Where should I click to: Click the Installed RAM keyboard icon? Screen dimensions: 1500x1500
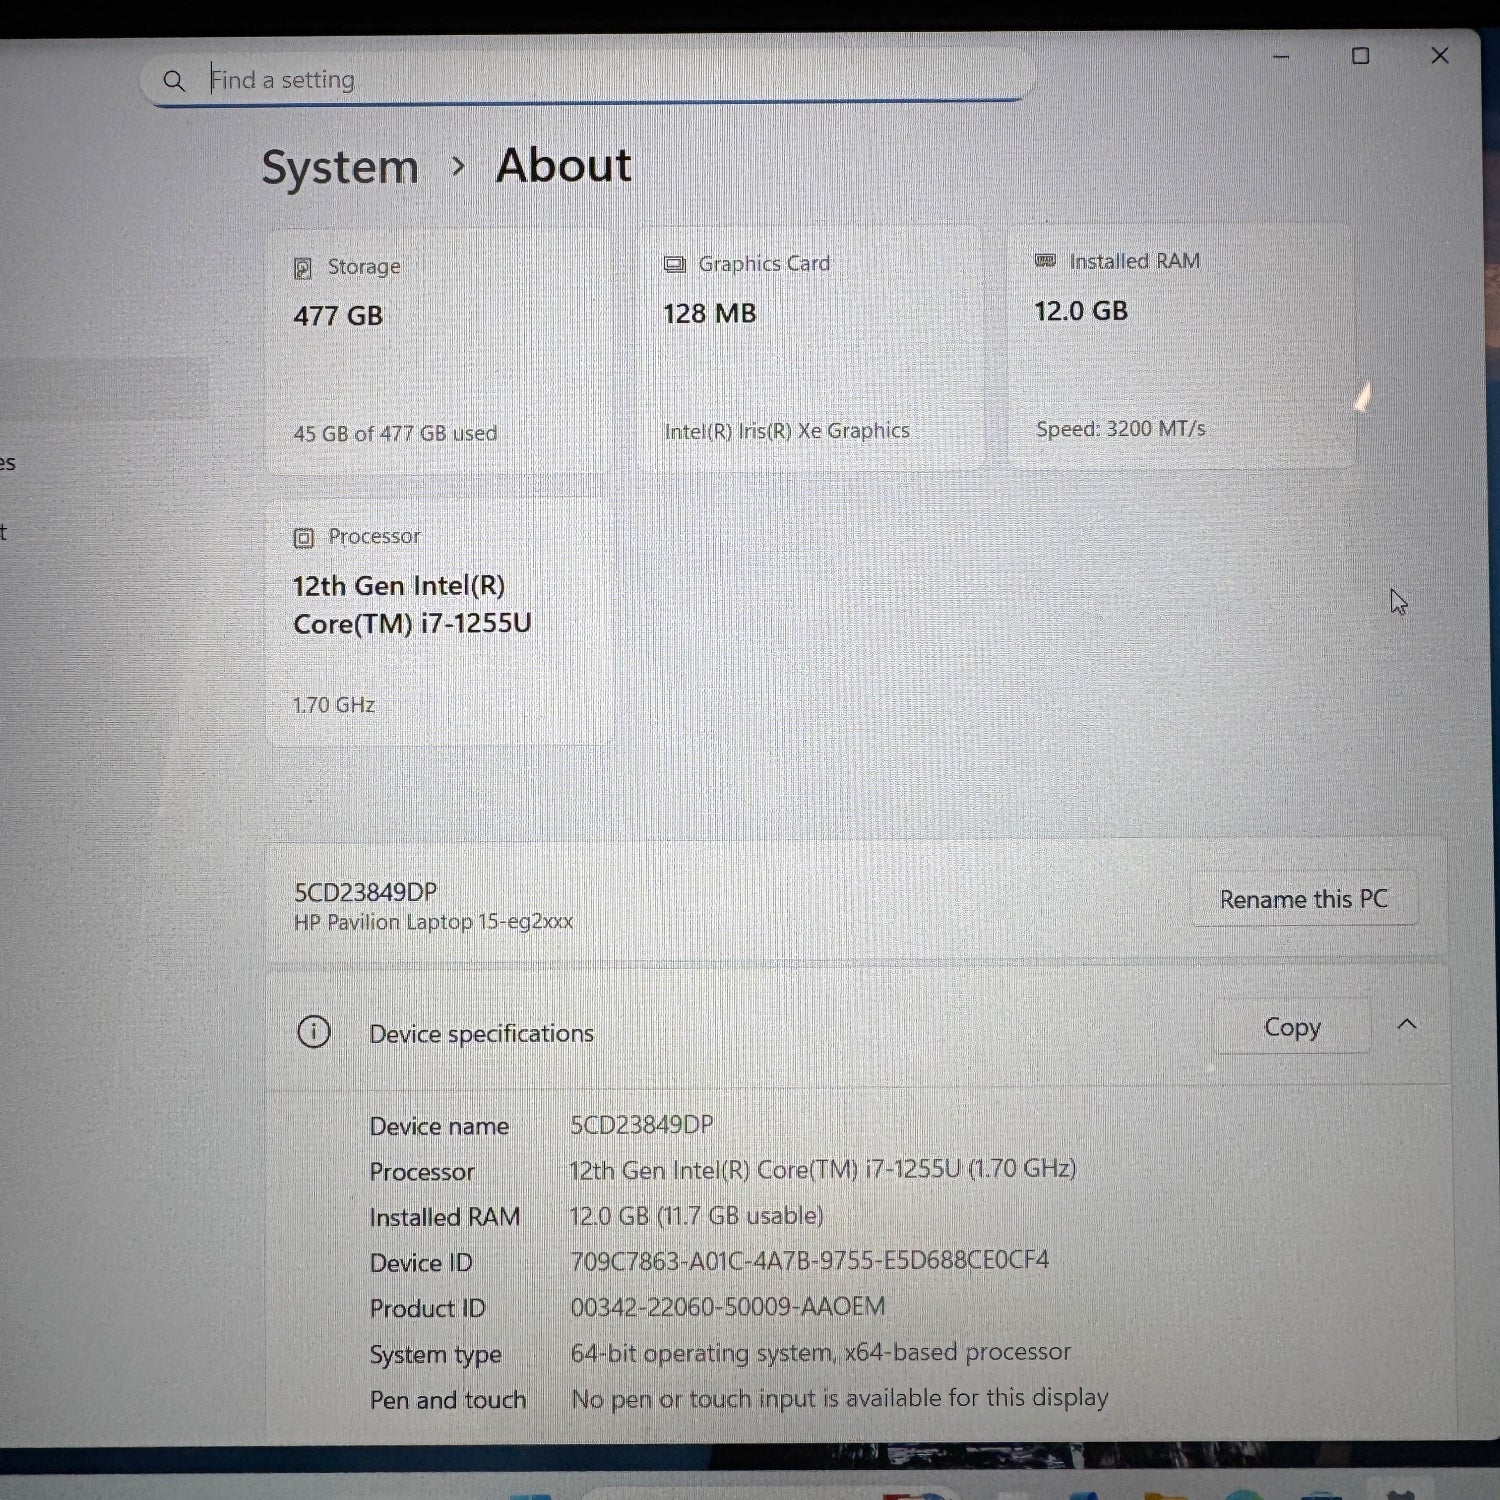point(1044,261)
